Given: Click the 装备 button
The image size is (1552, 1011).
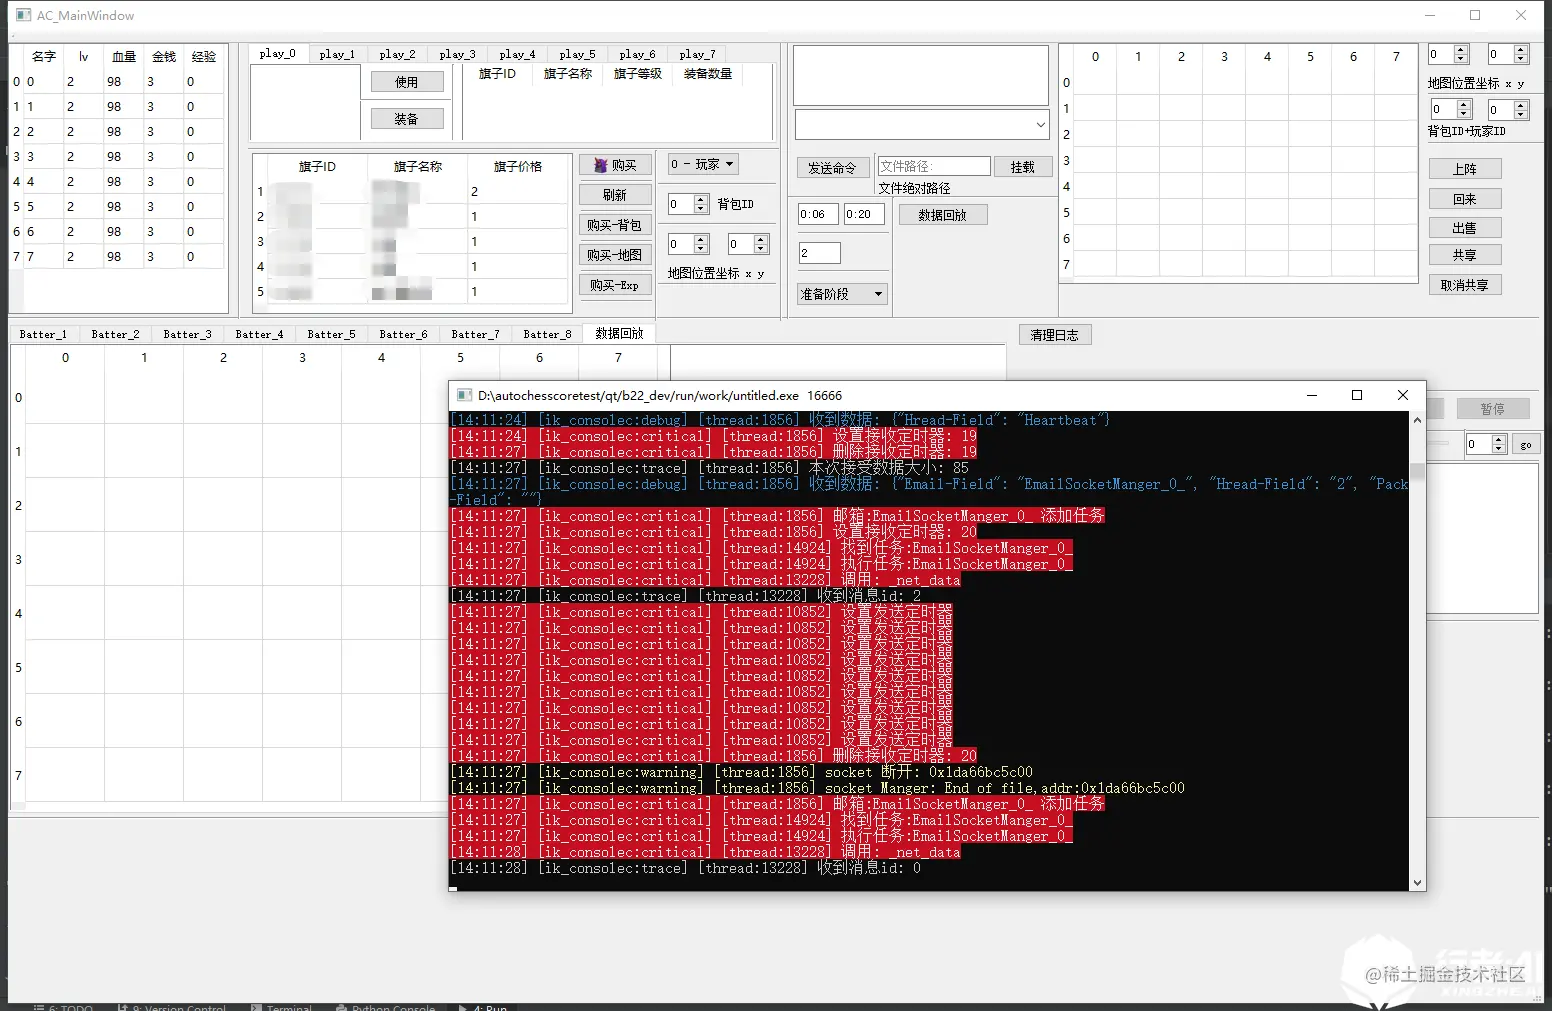Looking at the screenshot, I should coord(406,119).
